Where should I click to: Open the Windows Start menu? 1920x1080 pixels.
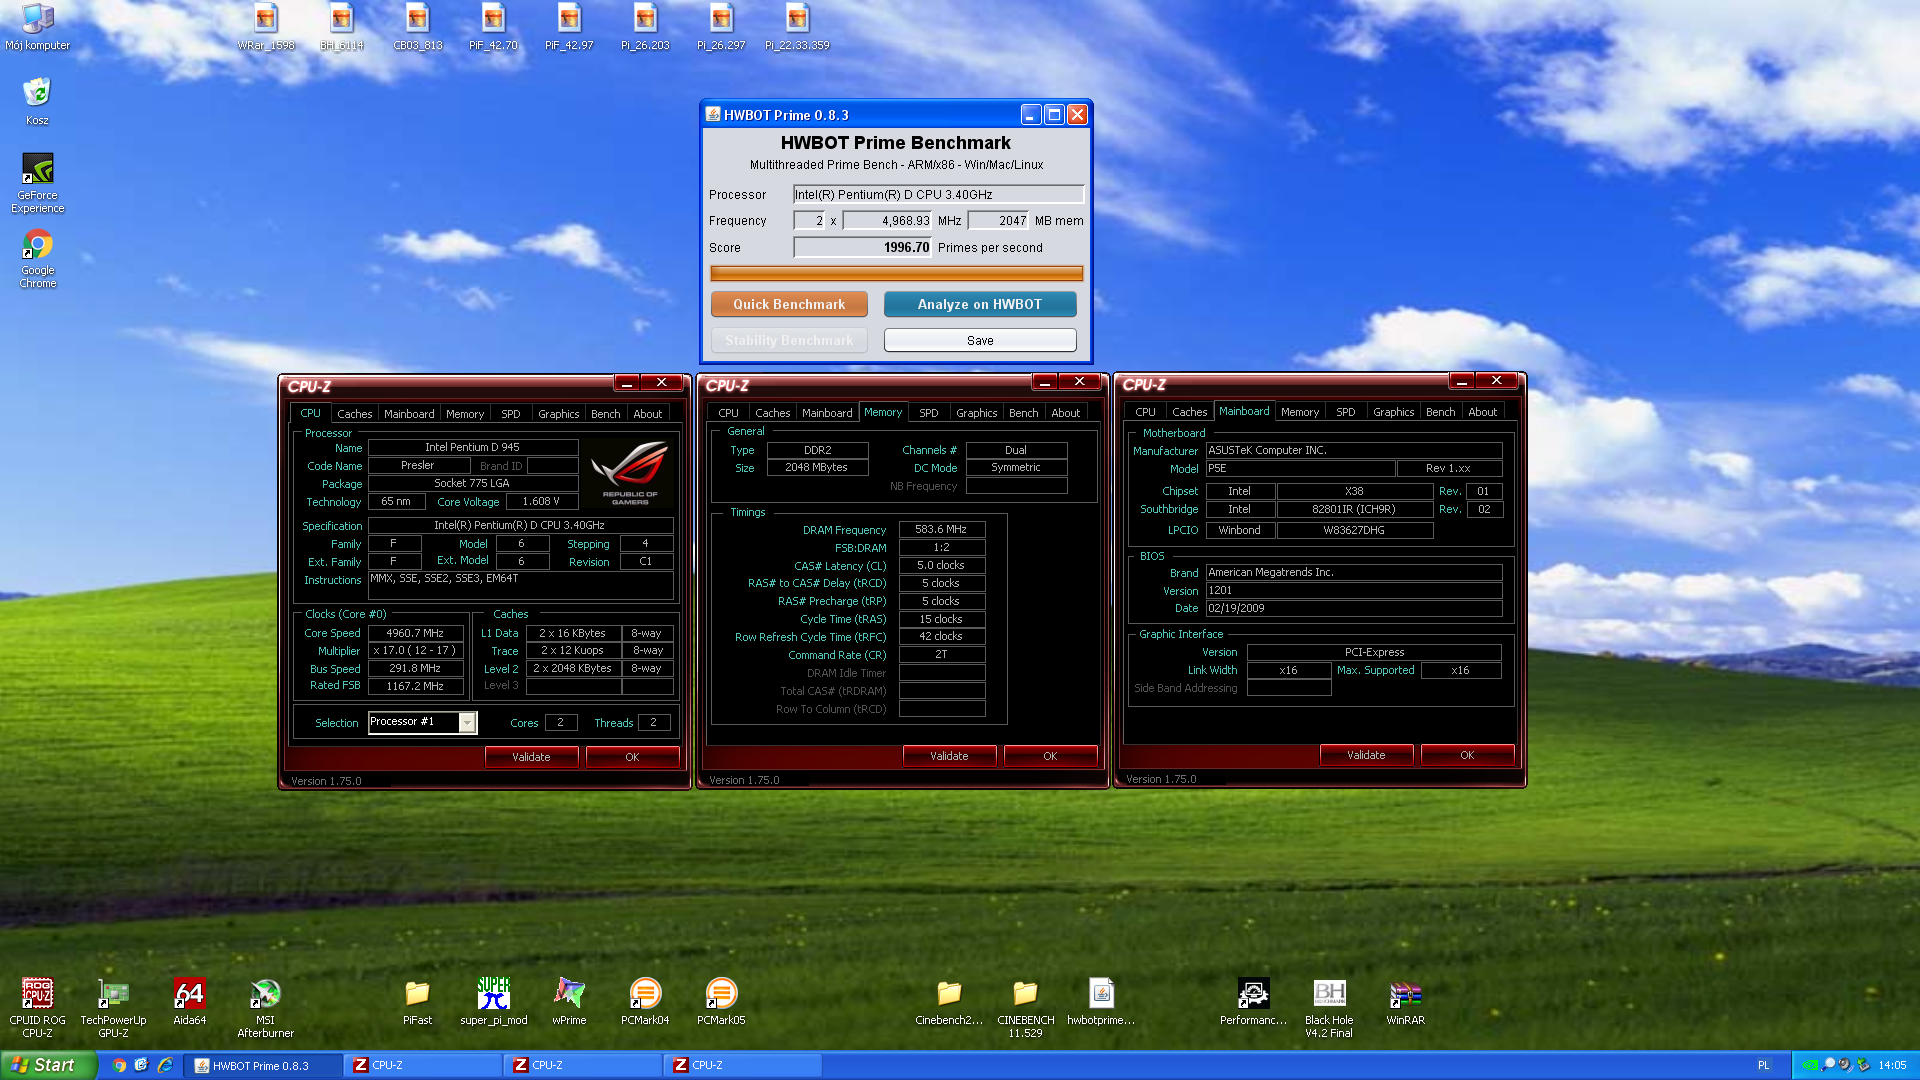coord(47,1065)
